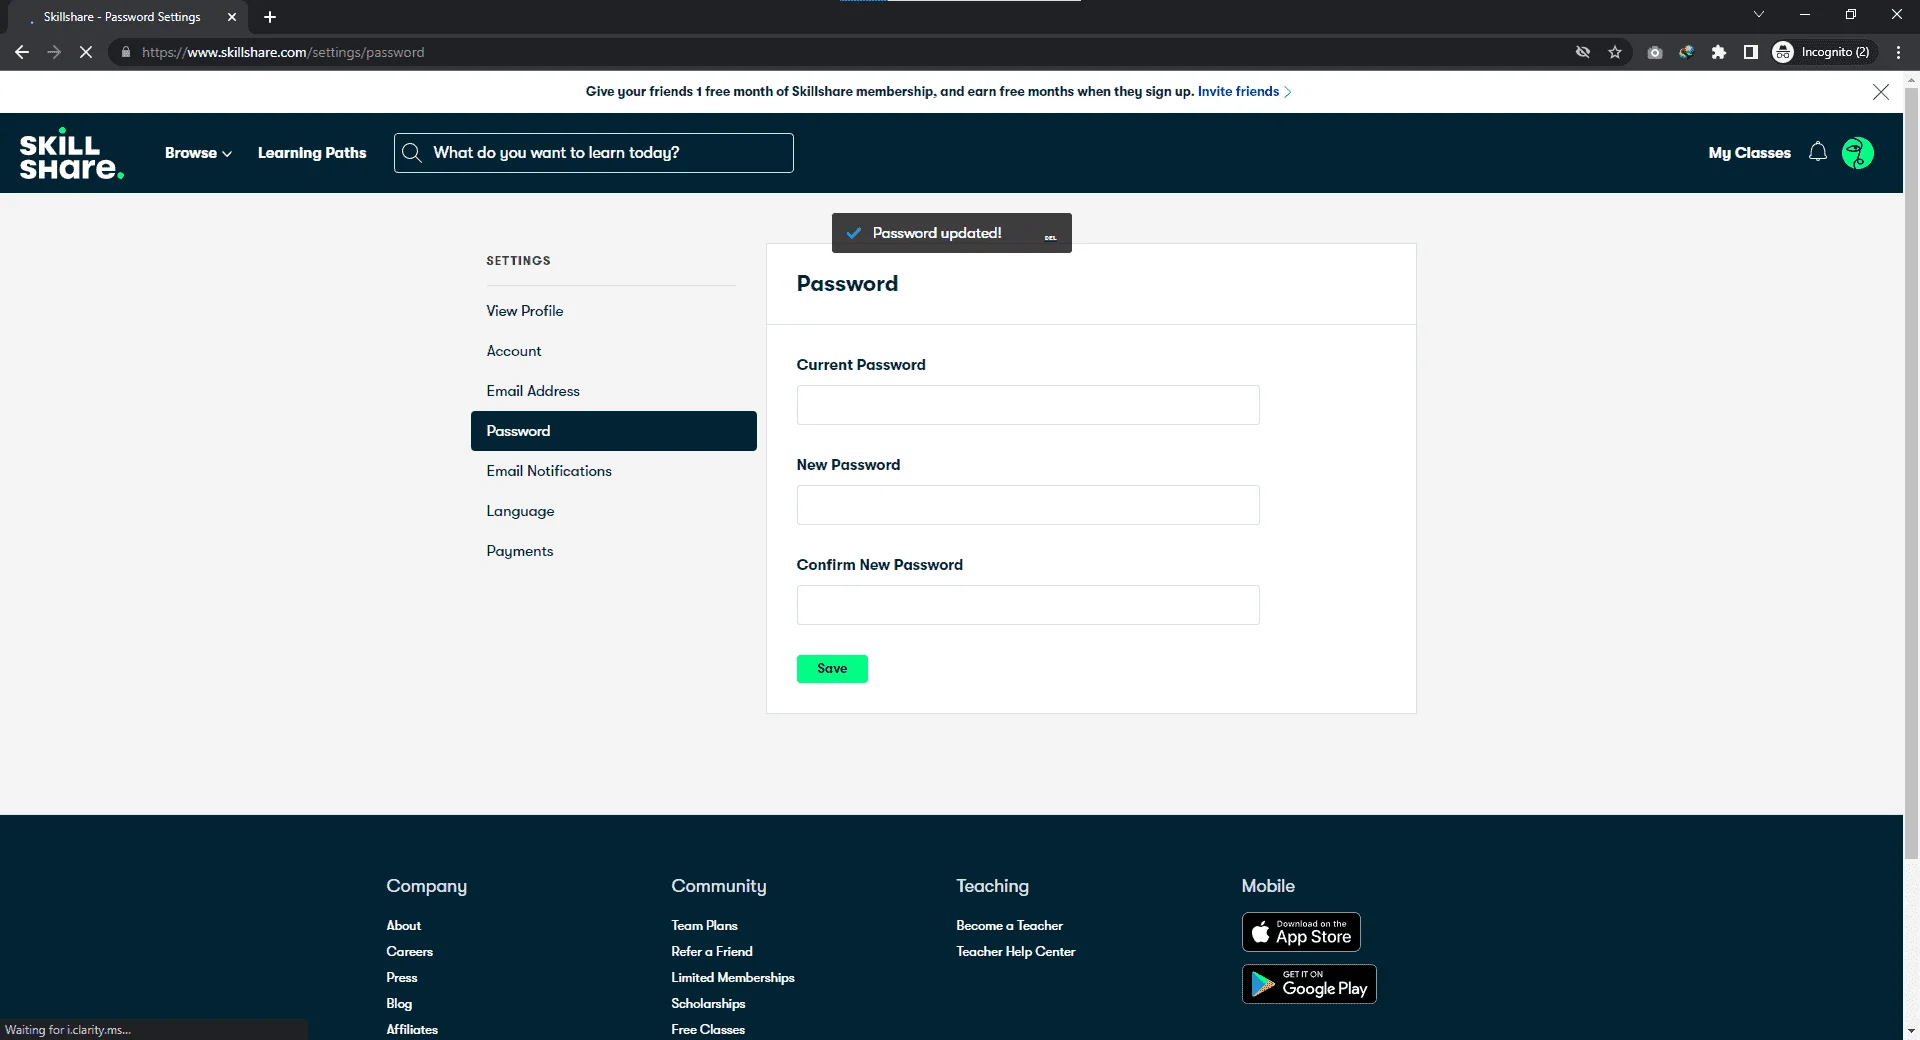Screen dimensions: 1920x1040
Task: Click the green-blue extension icon
Action: pyautogui.click(x=1687, y=52)
